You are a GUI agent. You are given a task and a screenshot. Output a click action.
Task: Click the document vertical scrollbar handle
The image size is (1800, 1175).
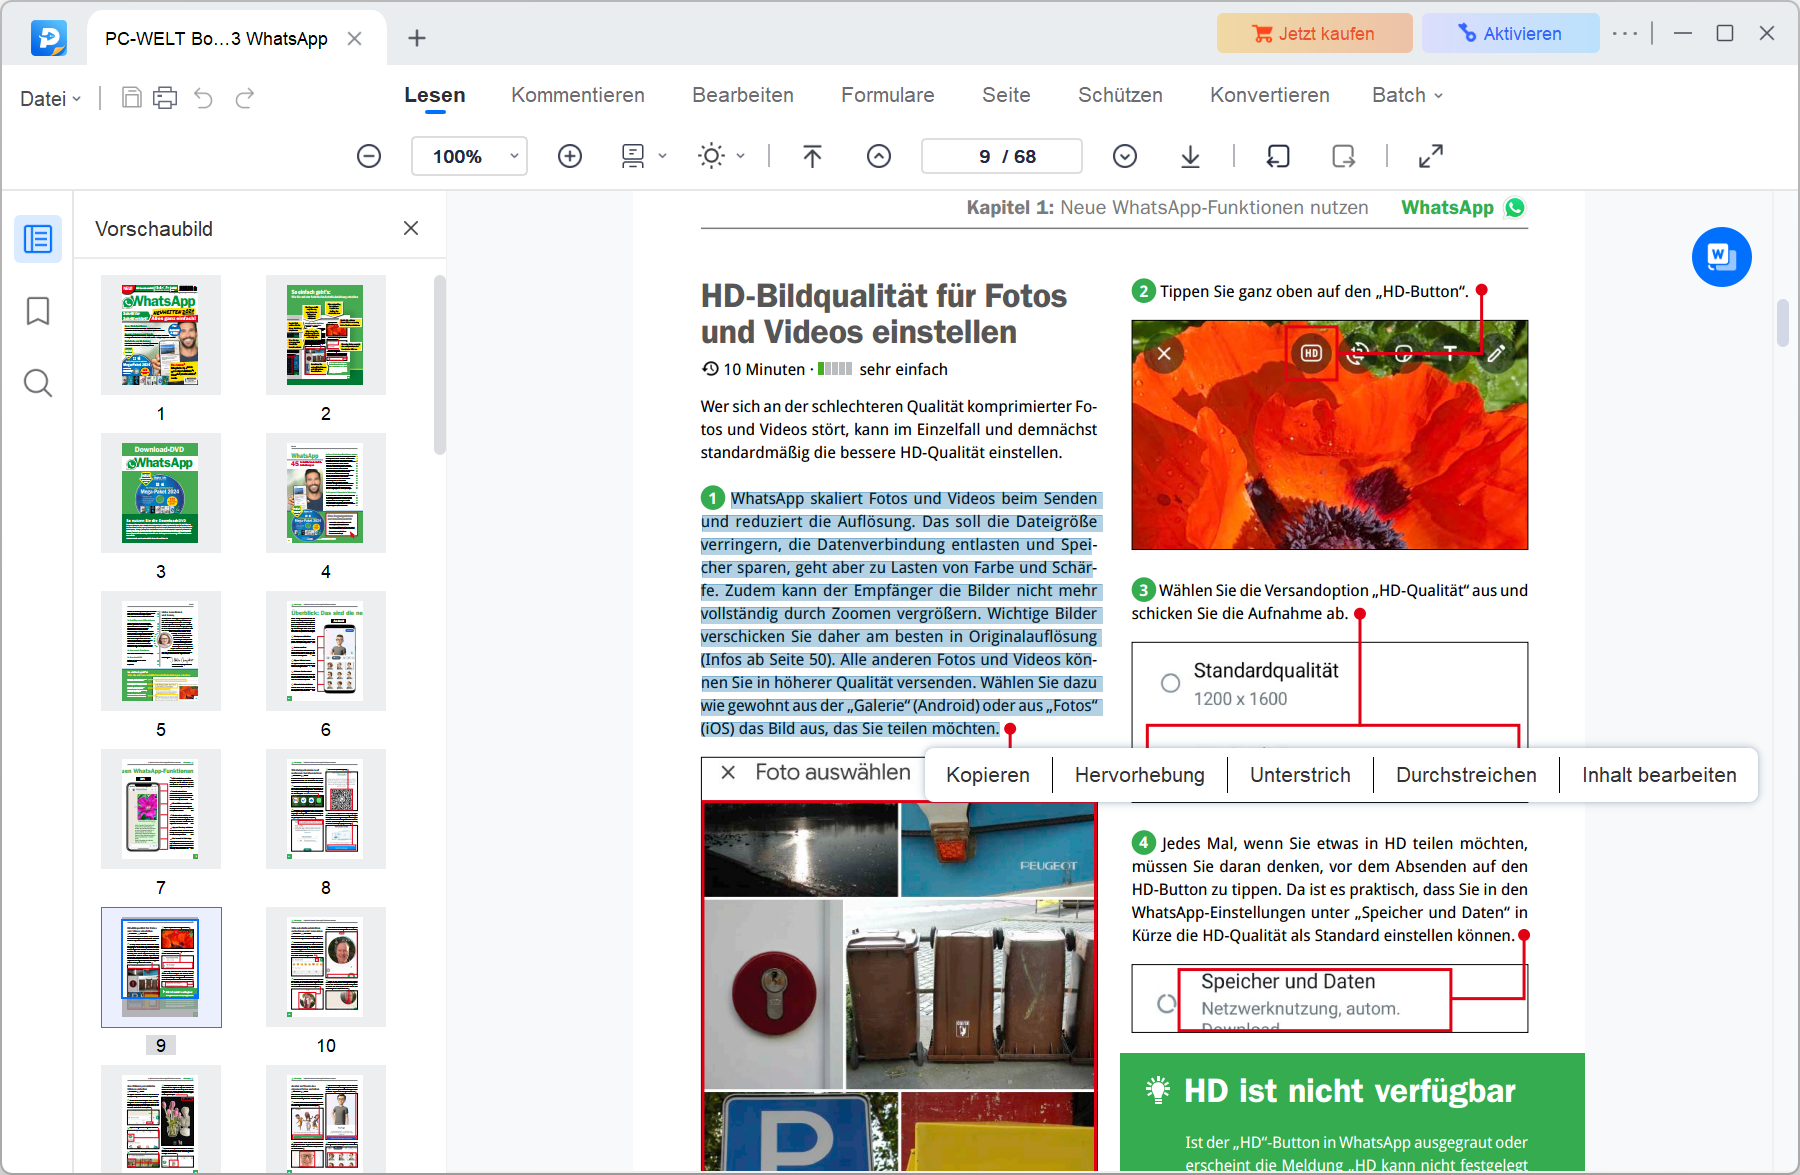(1782, 323)
